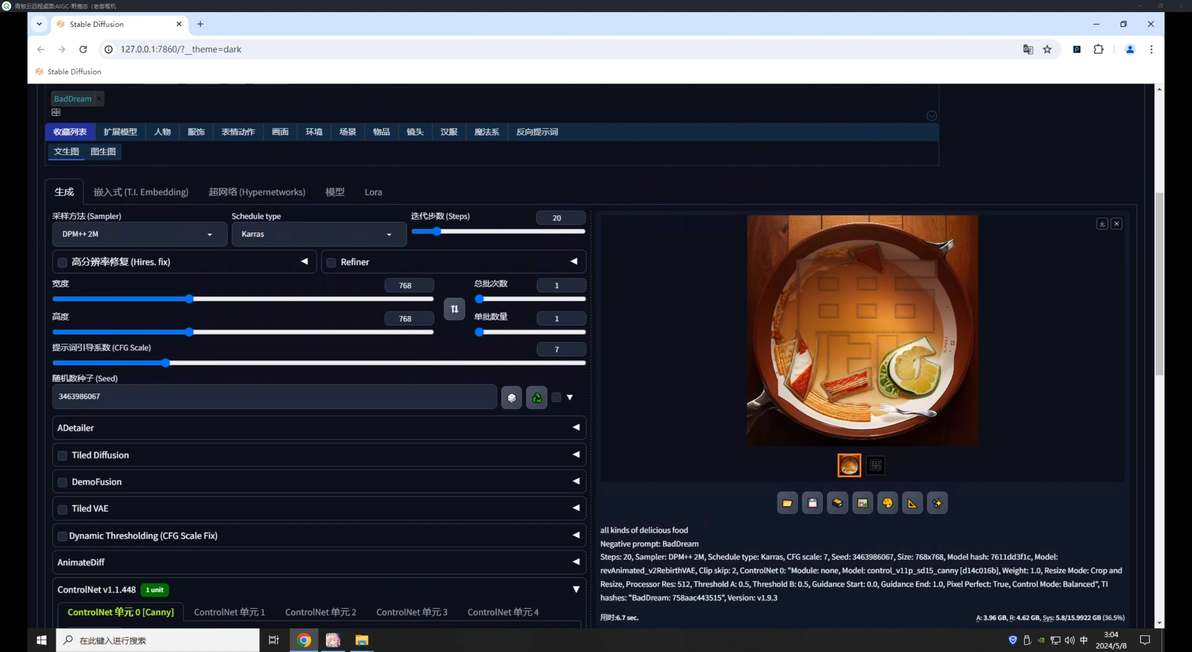Enable the Tiled VAE checkbox

pos(62,509)
